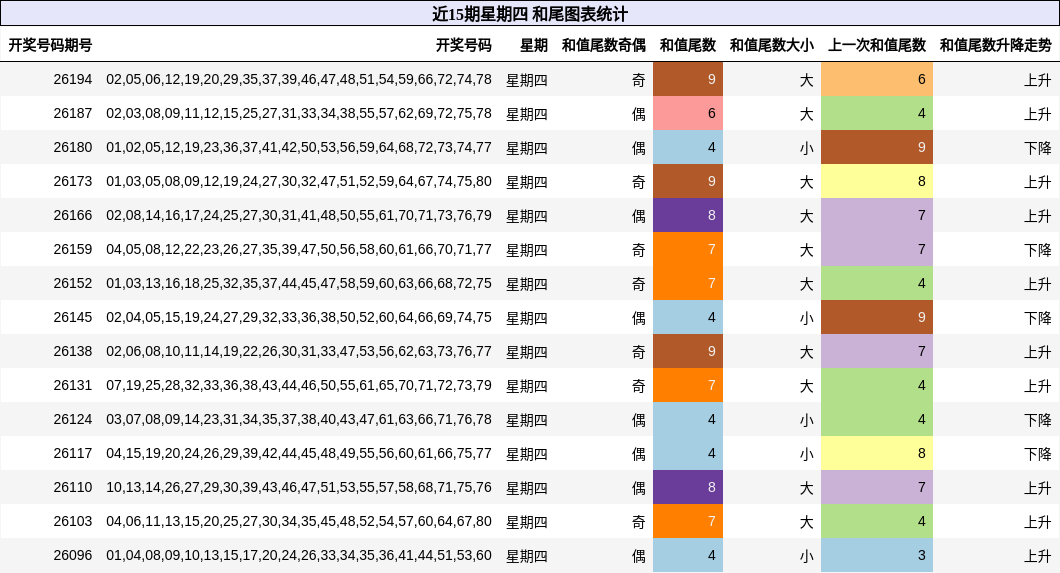
Task: Select issue number 26187
Action: point(73,114)
